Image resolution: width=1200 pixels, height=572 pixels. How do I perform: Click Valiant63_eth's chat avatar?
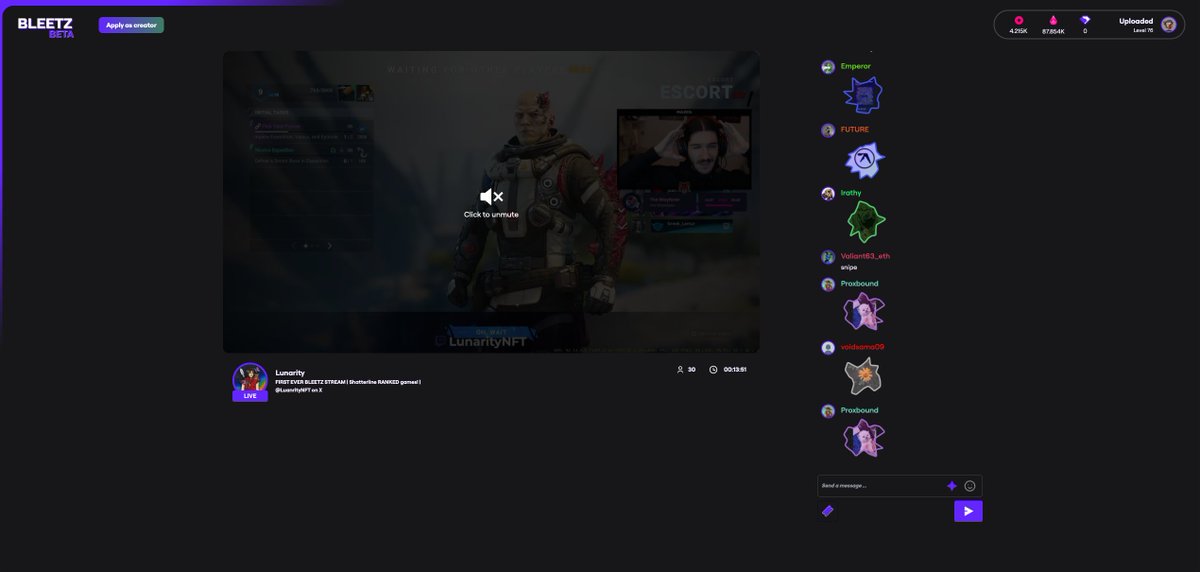pos(828,257)
